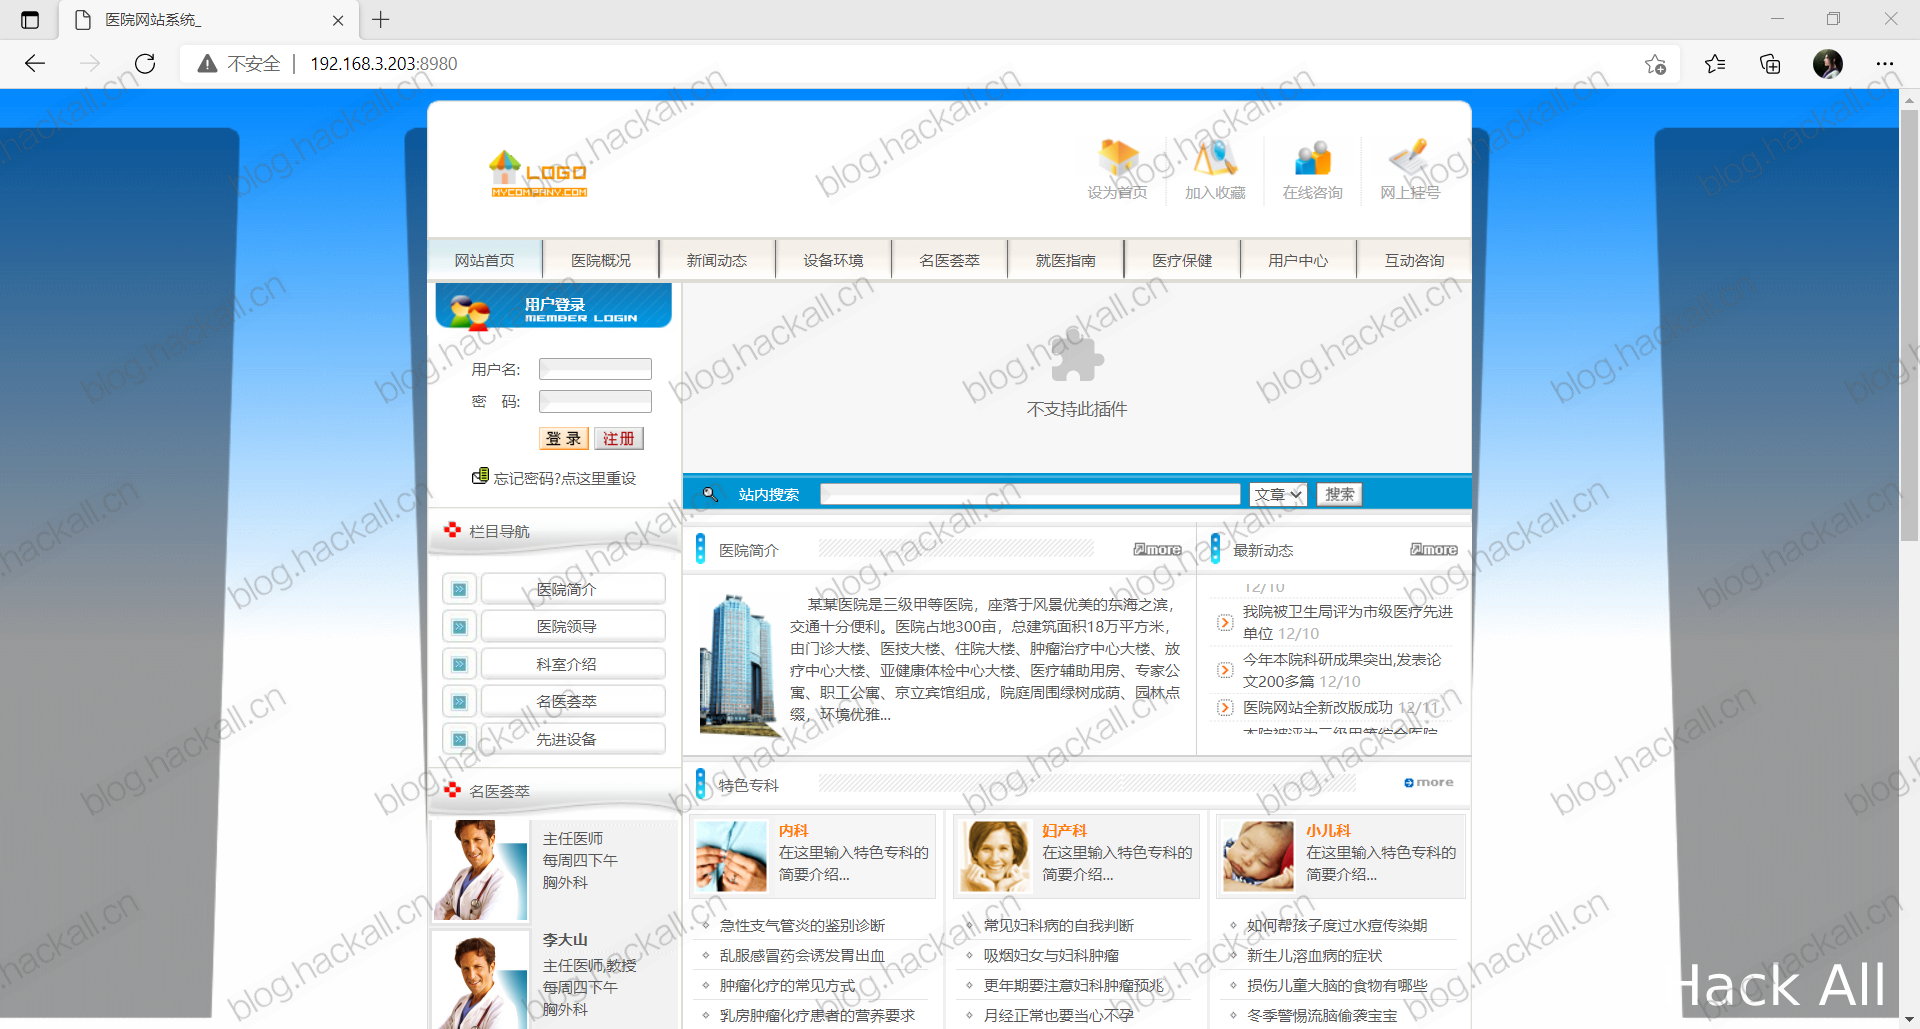Click the hospital building photo
1920x1029 pixels.
[x=738, y=664]
